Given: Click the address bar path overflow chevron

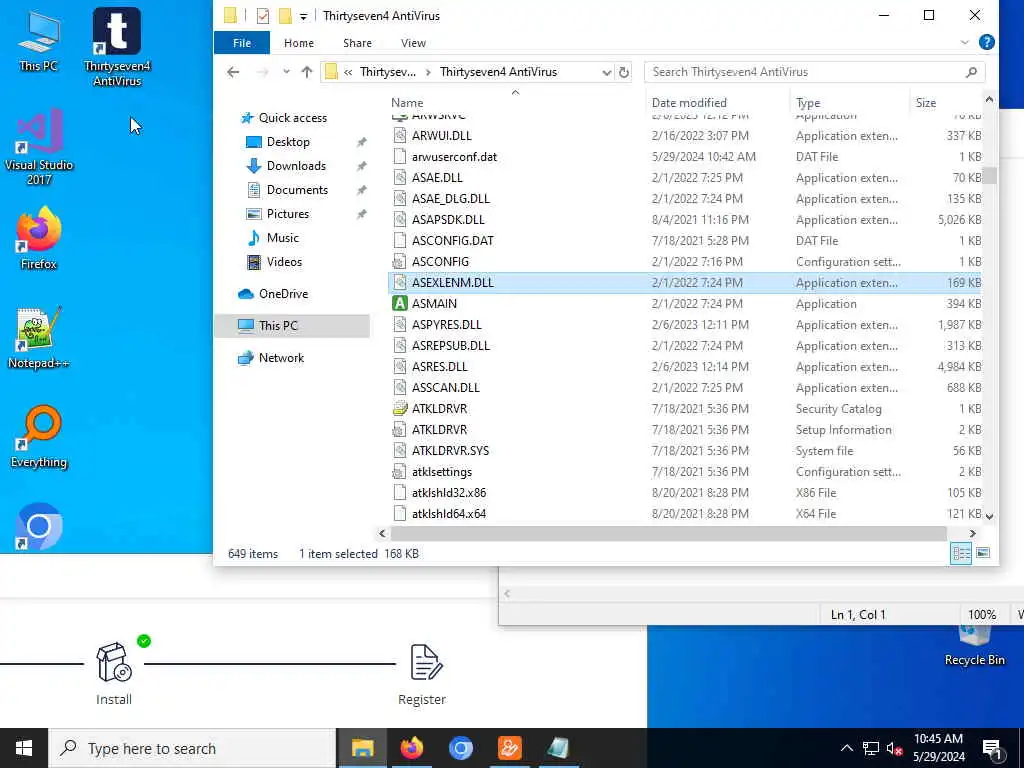Looking at the screenshot, I should click(x=348, y=72).
